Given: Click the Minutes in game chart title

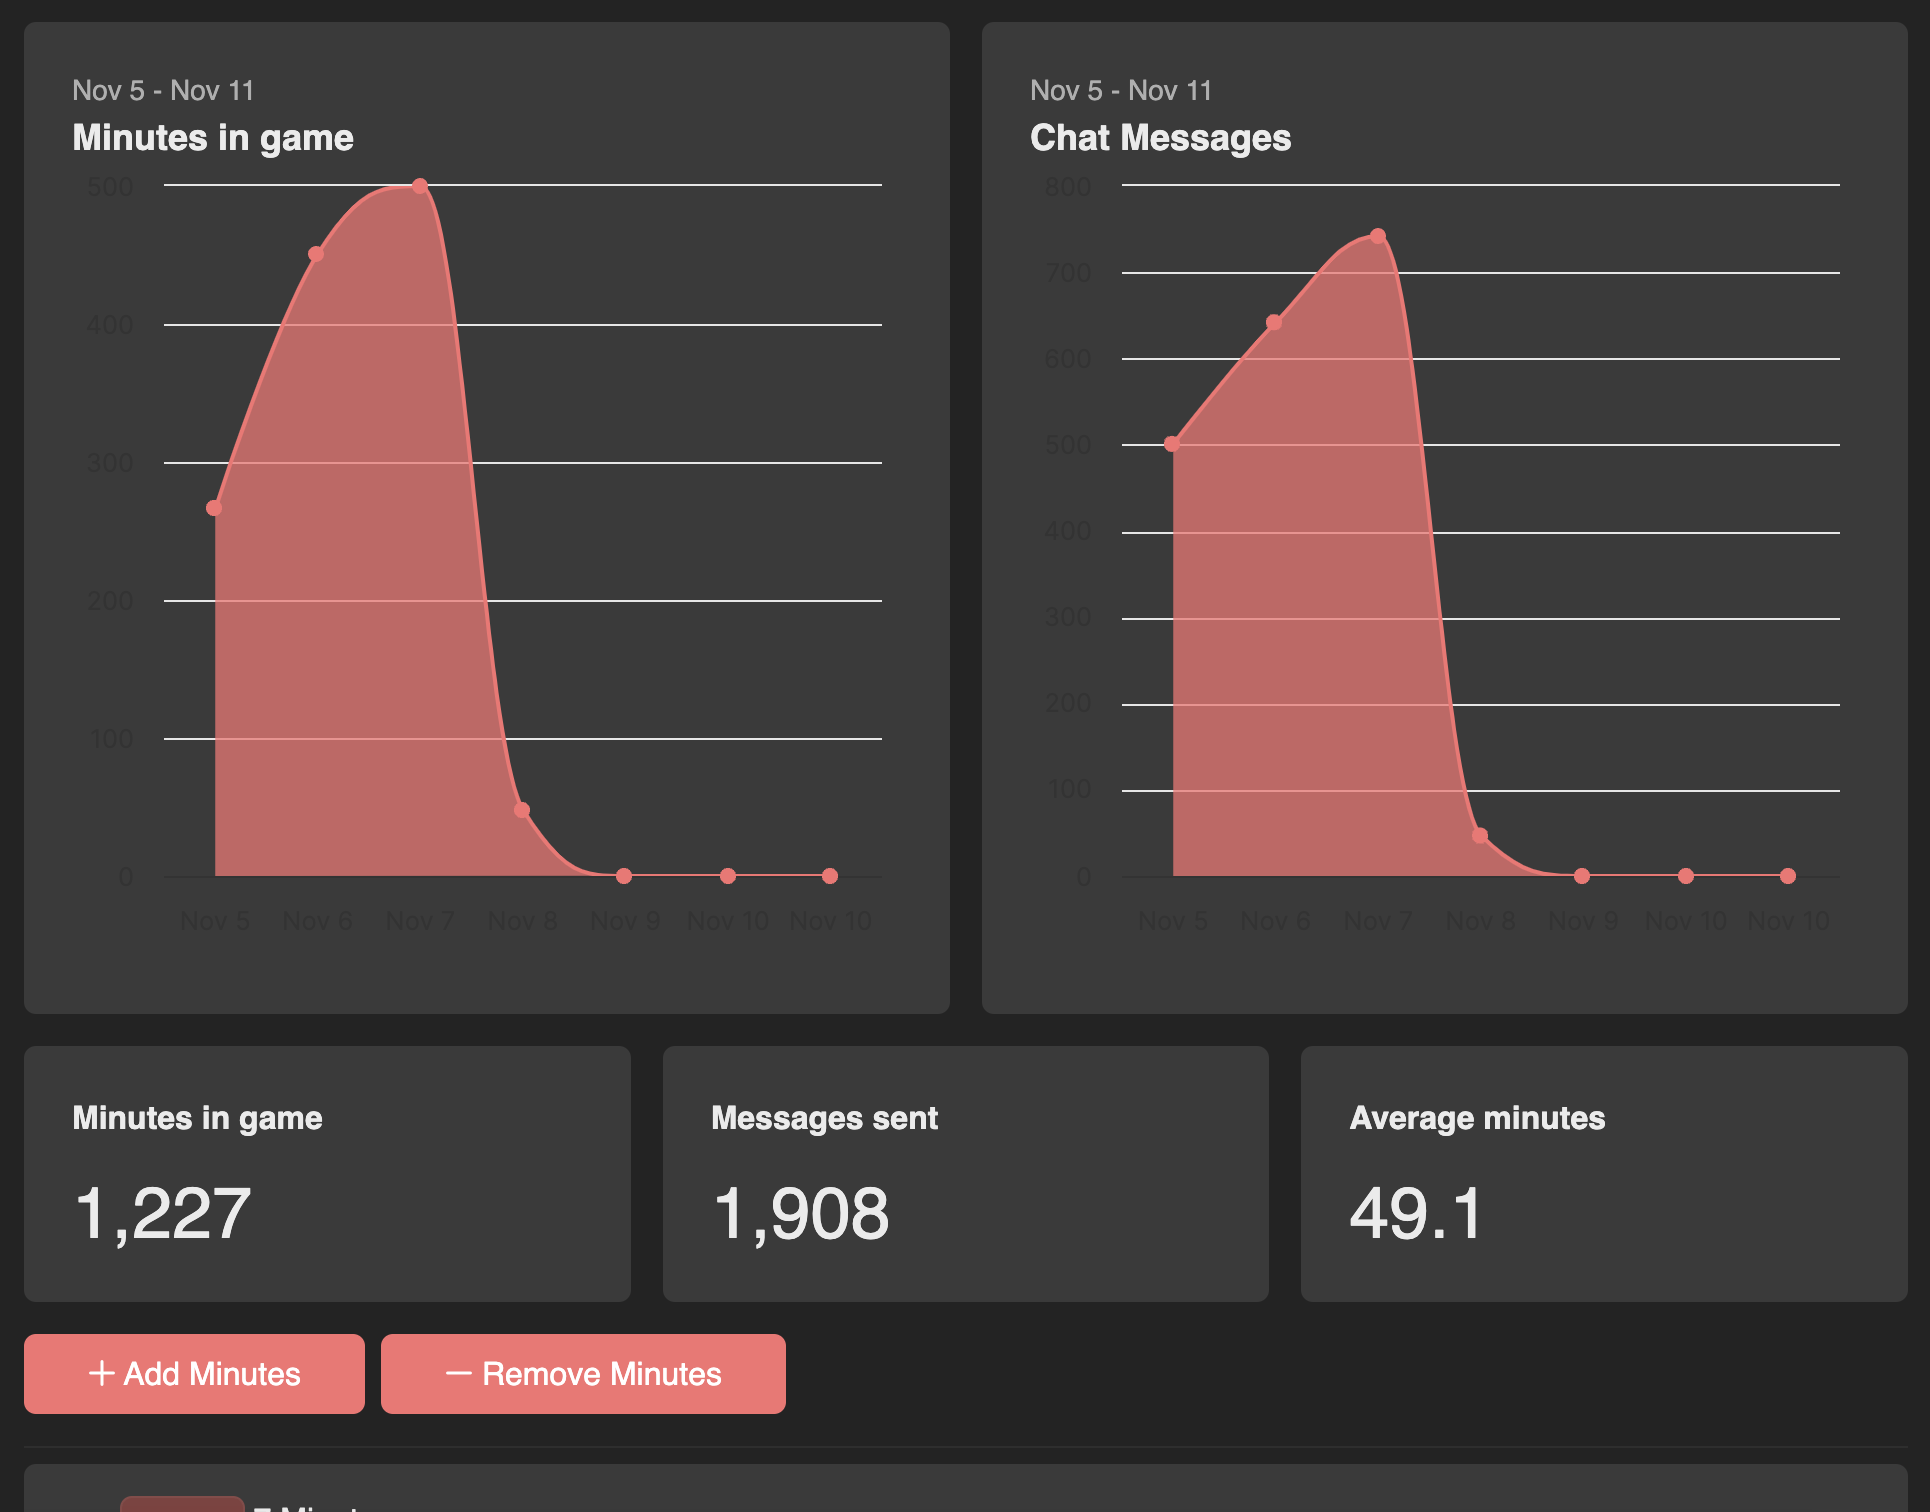Looking at the screenshot, I should tap(213, 138).
